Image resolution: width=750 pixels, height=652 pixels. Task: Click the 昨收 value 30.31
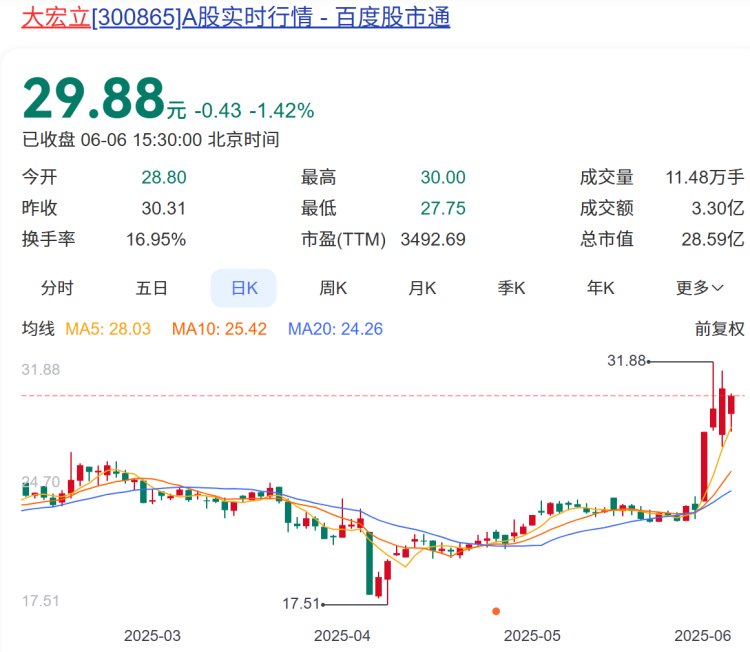[164, 209]
